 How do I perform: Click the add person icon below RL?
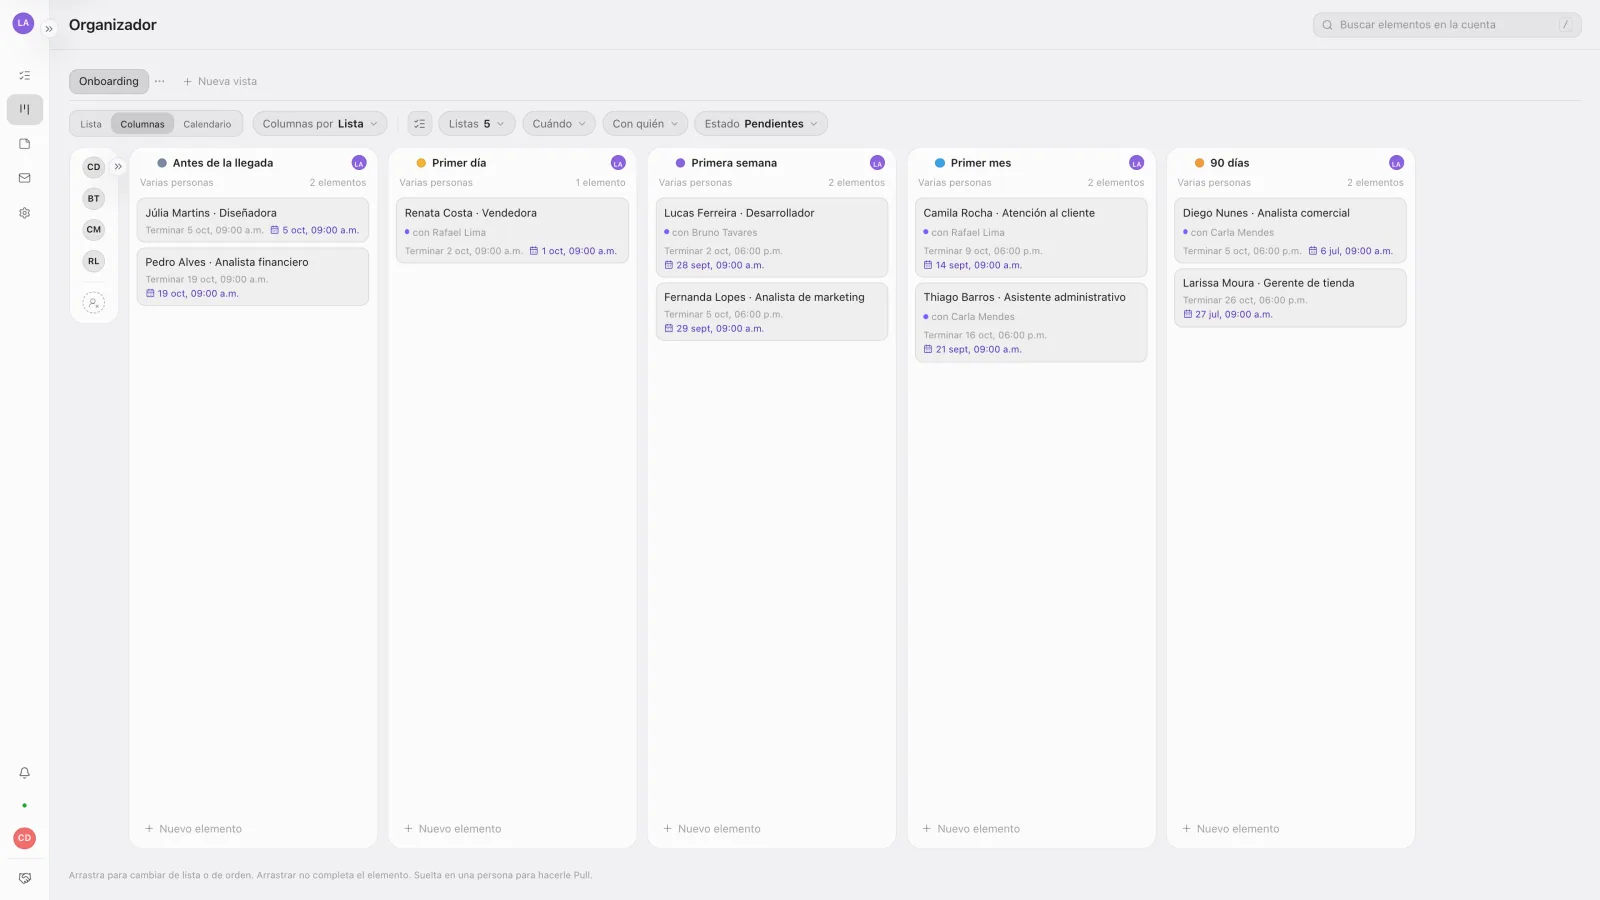pyautogui.click(x=94, y=302)
